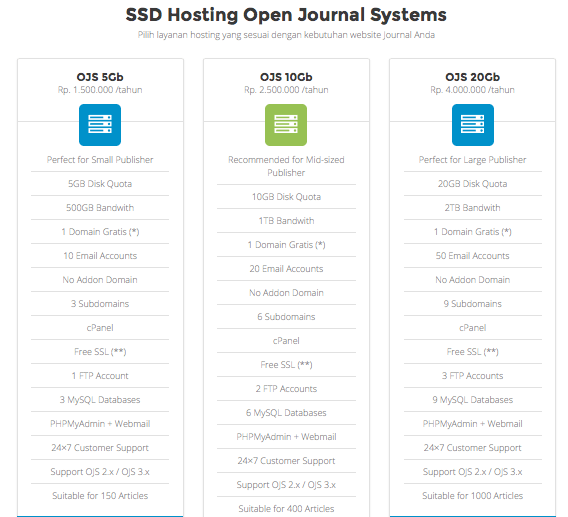This screenshot has height=517, width=568.
Task: Click the '1 FTP Account' row
Action: click(100, 376)
